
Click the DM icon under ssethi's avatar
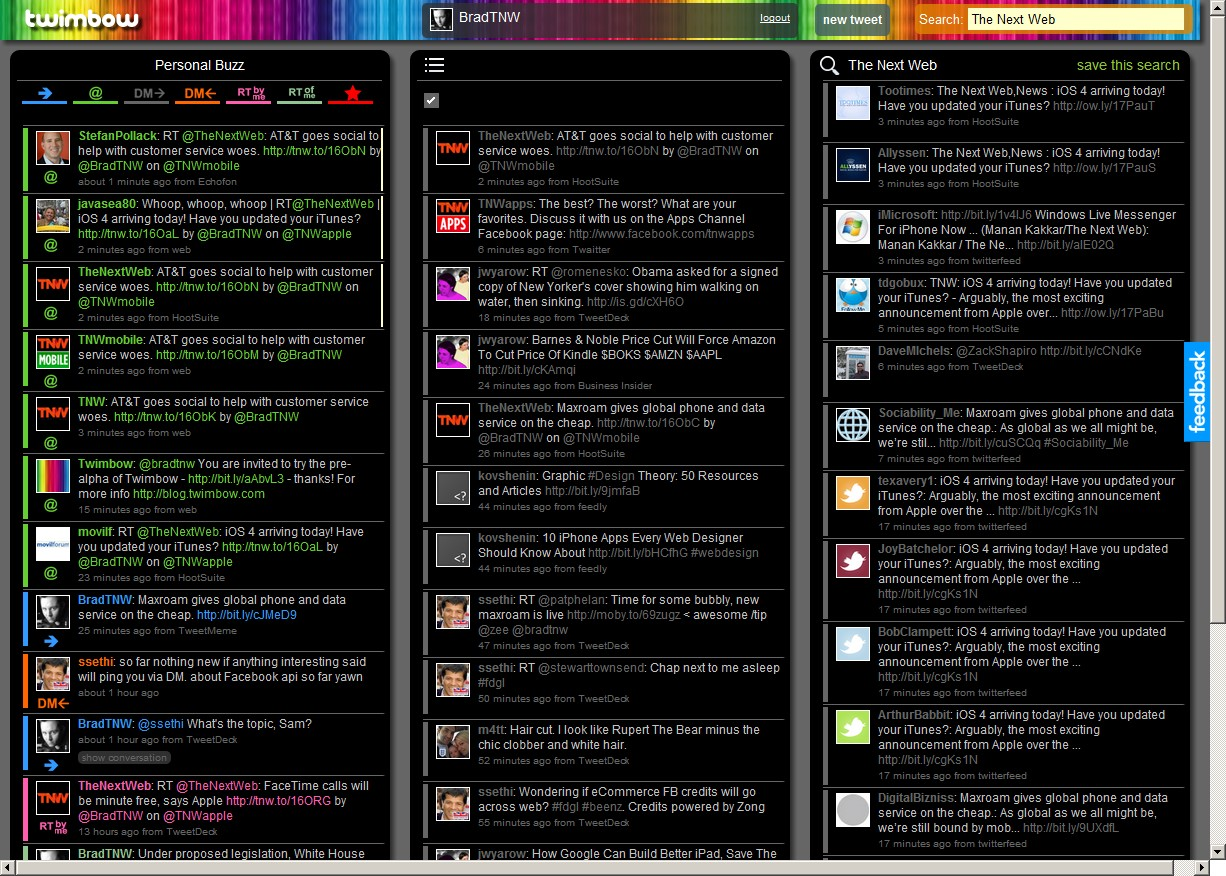pos(53,704)
